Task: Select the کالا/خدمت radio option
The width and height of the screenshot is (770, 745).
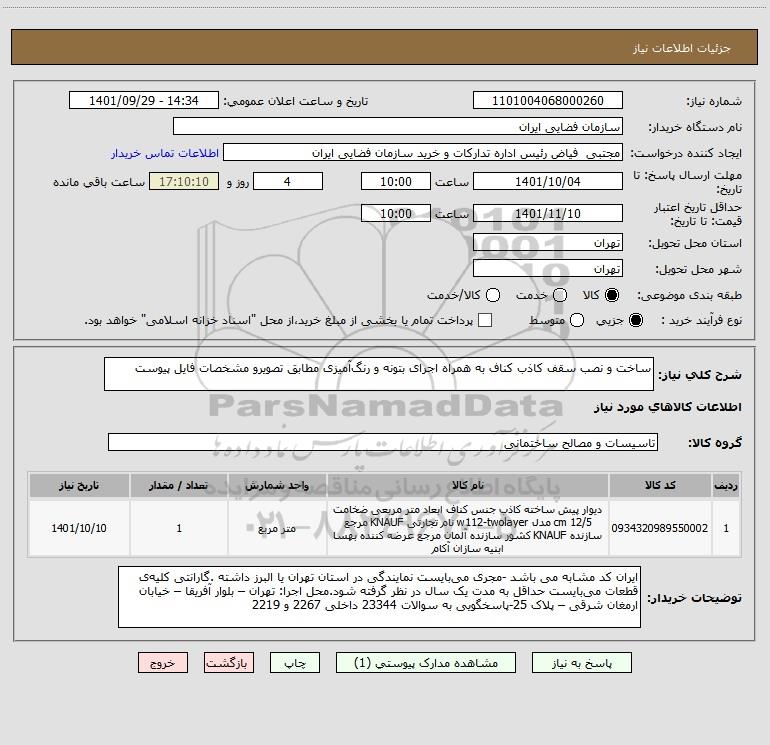Action: click(x=493, y=295)
